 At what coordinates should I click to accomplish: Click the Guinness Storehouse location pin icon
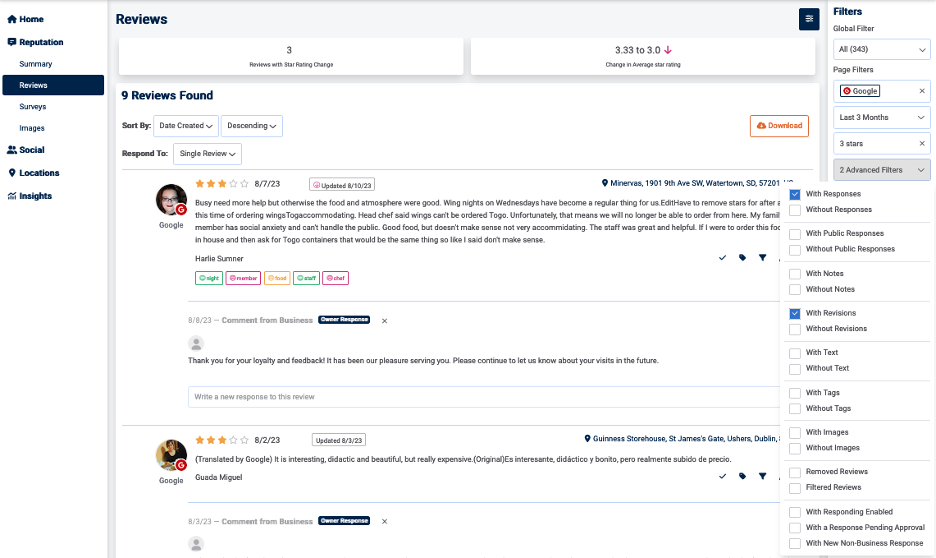pos(587,439)
